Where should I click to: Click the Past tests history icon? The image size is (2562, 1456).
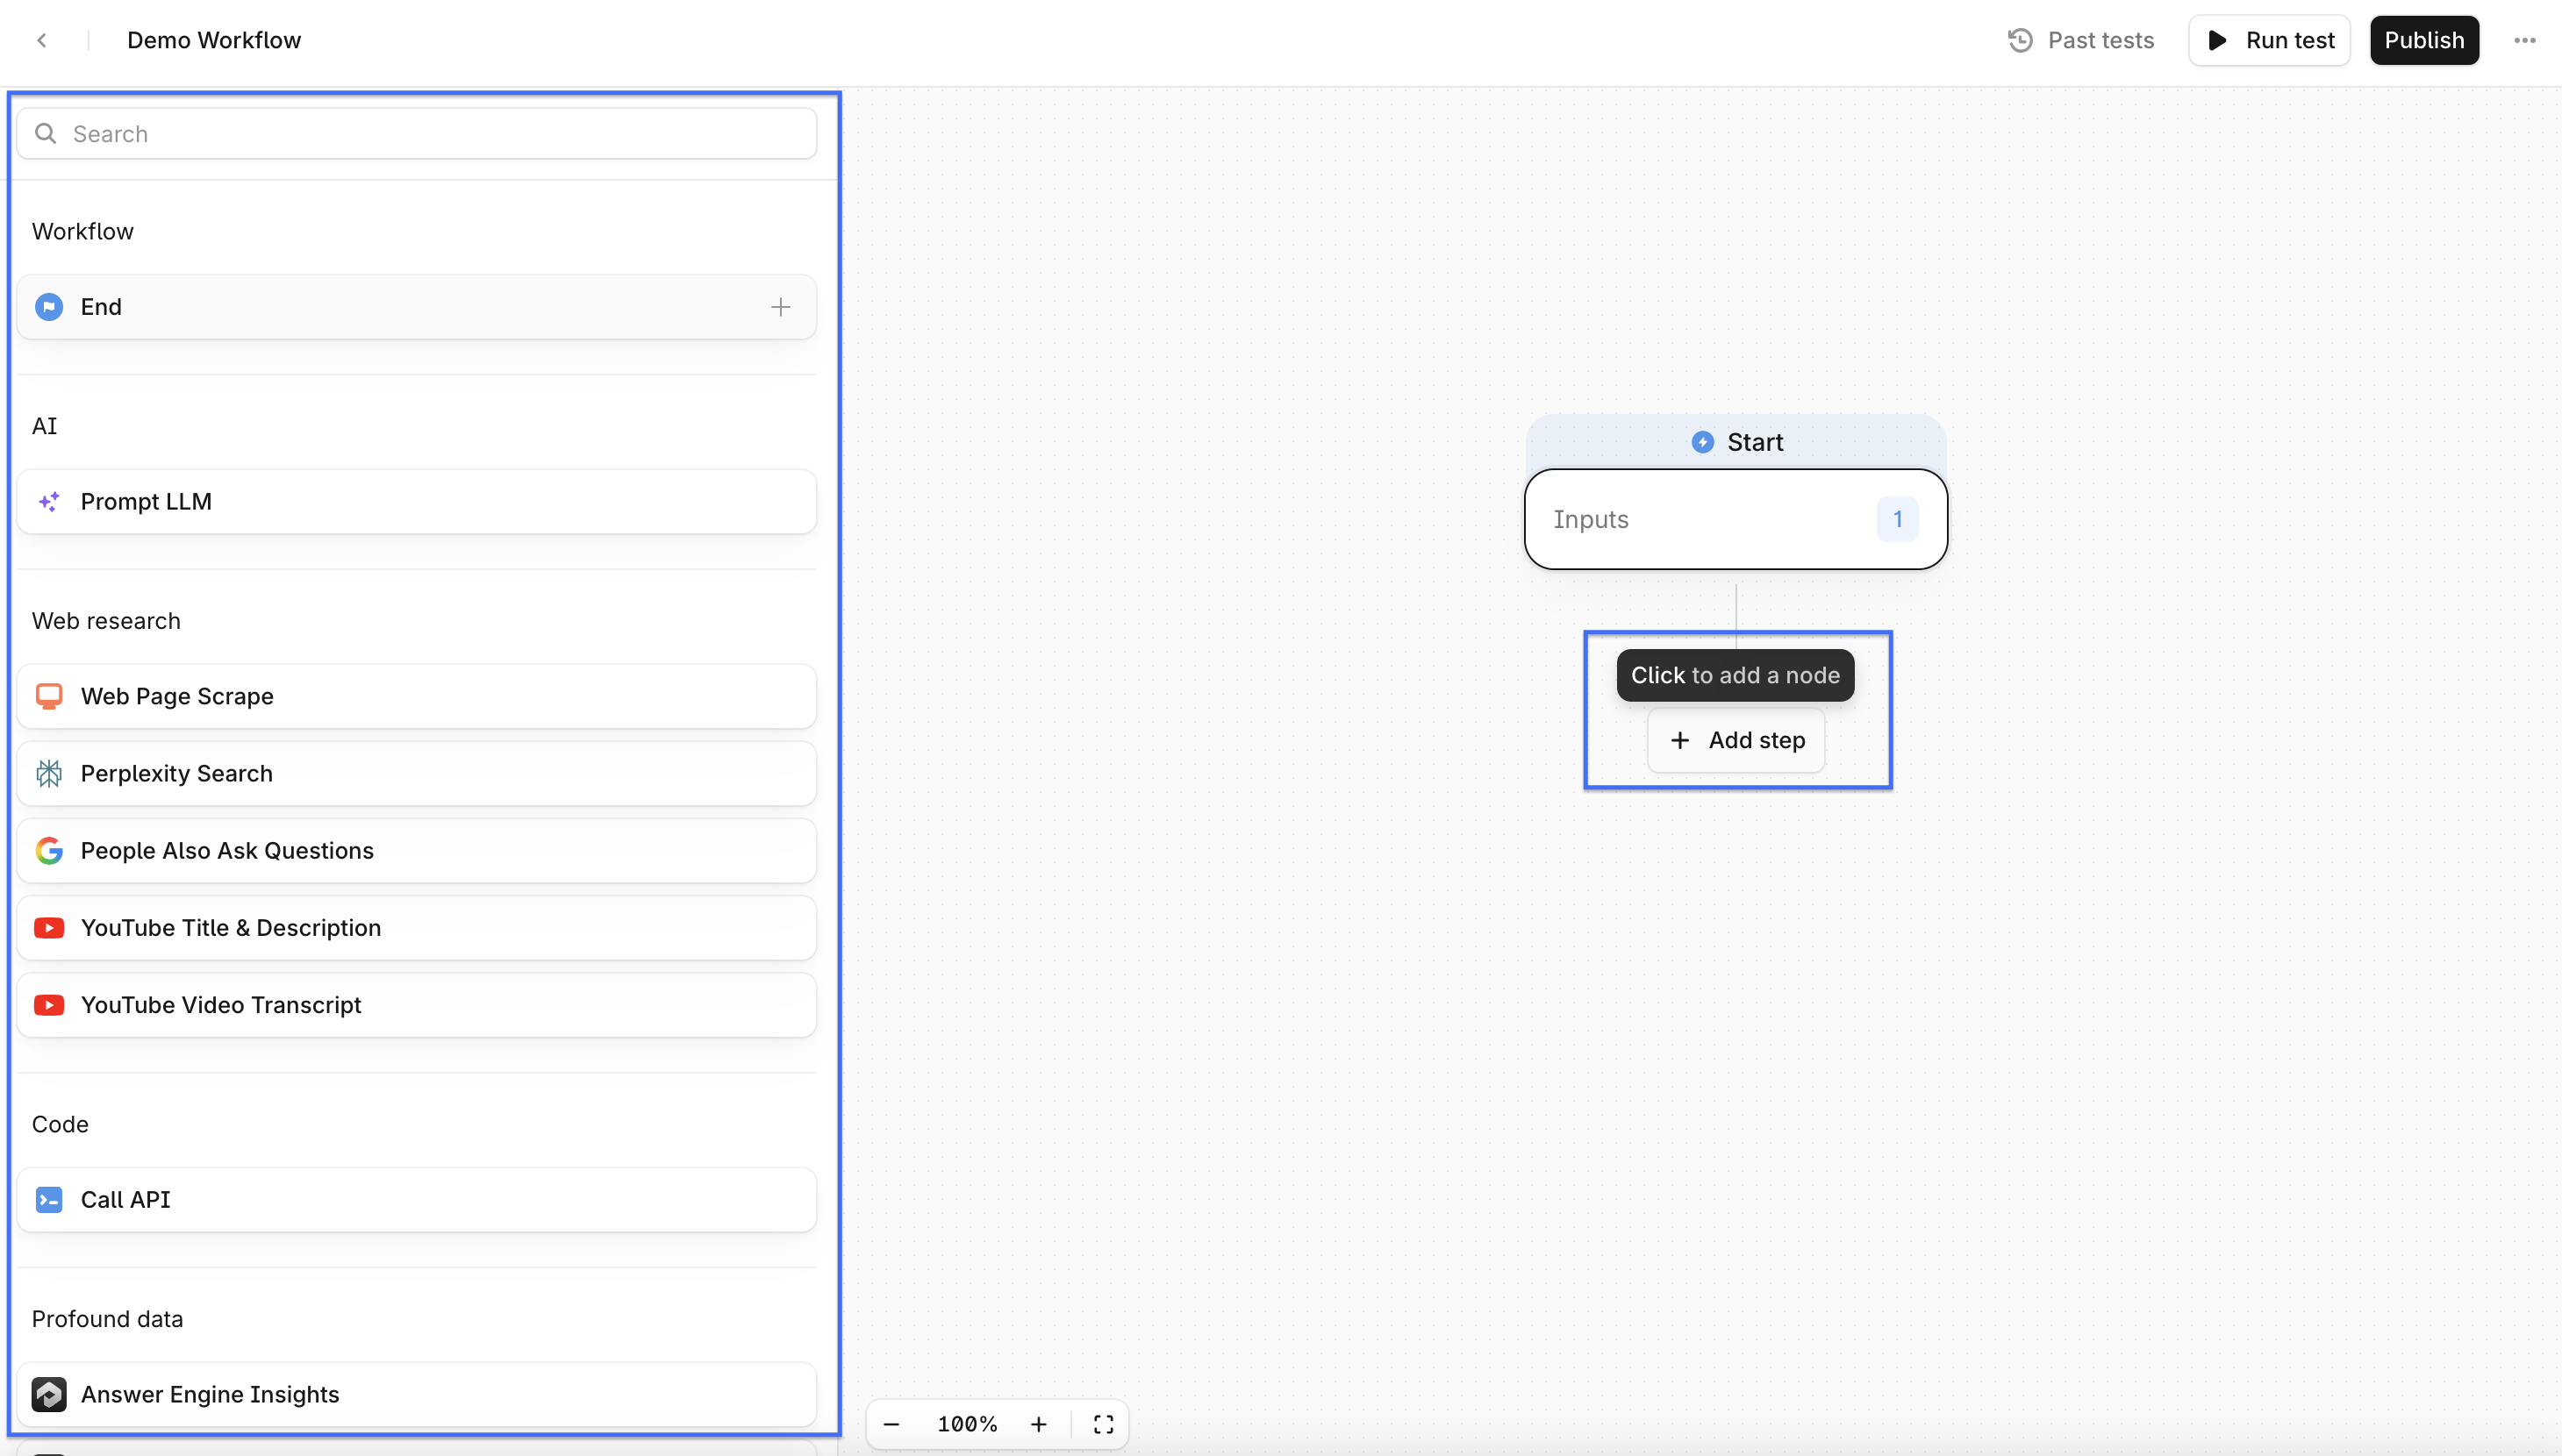click(2020, 40)
